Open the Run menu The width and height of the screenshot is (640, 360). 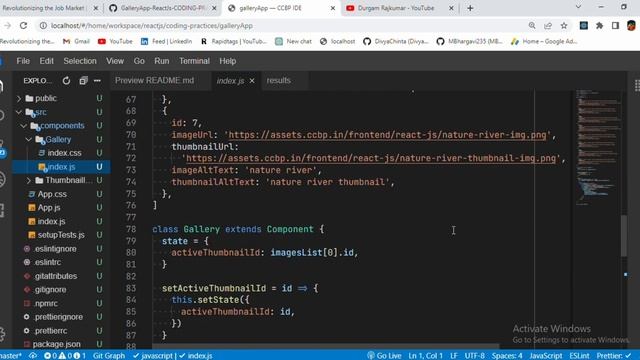(162, 61)
